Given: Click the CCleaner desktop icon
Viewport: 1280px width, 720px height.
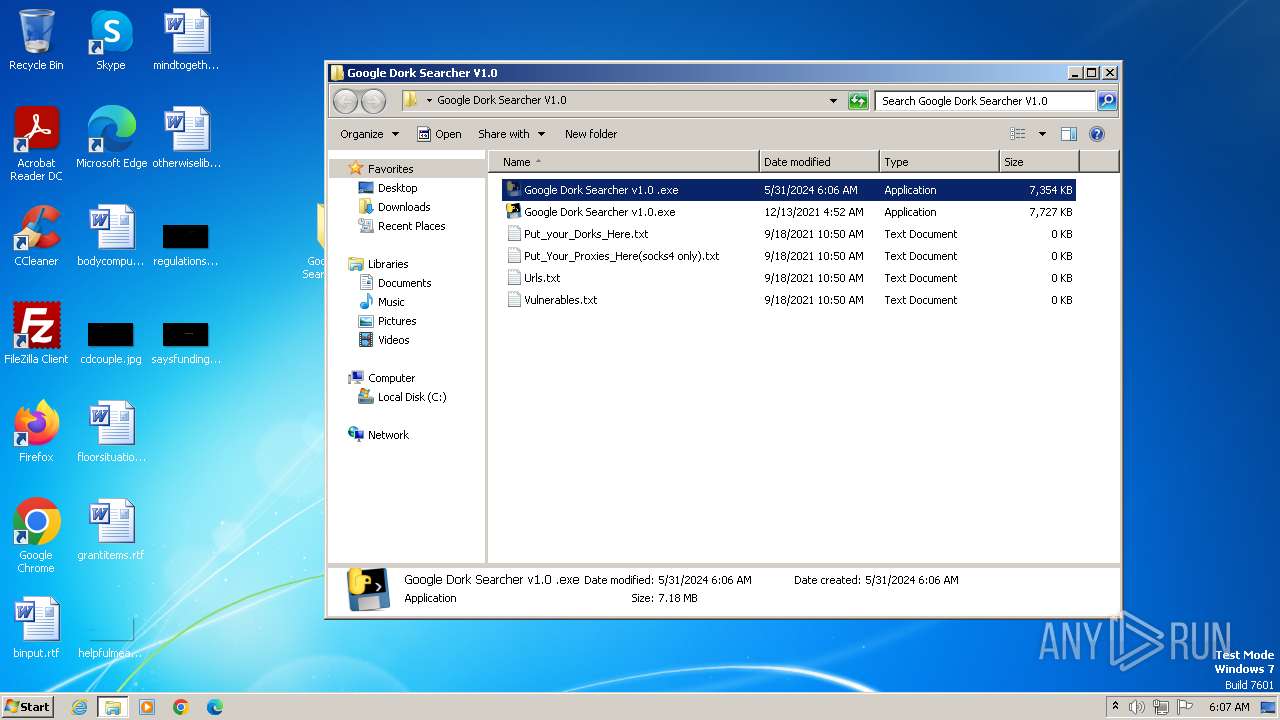Looking at the screenshot, I should point(36,236).
